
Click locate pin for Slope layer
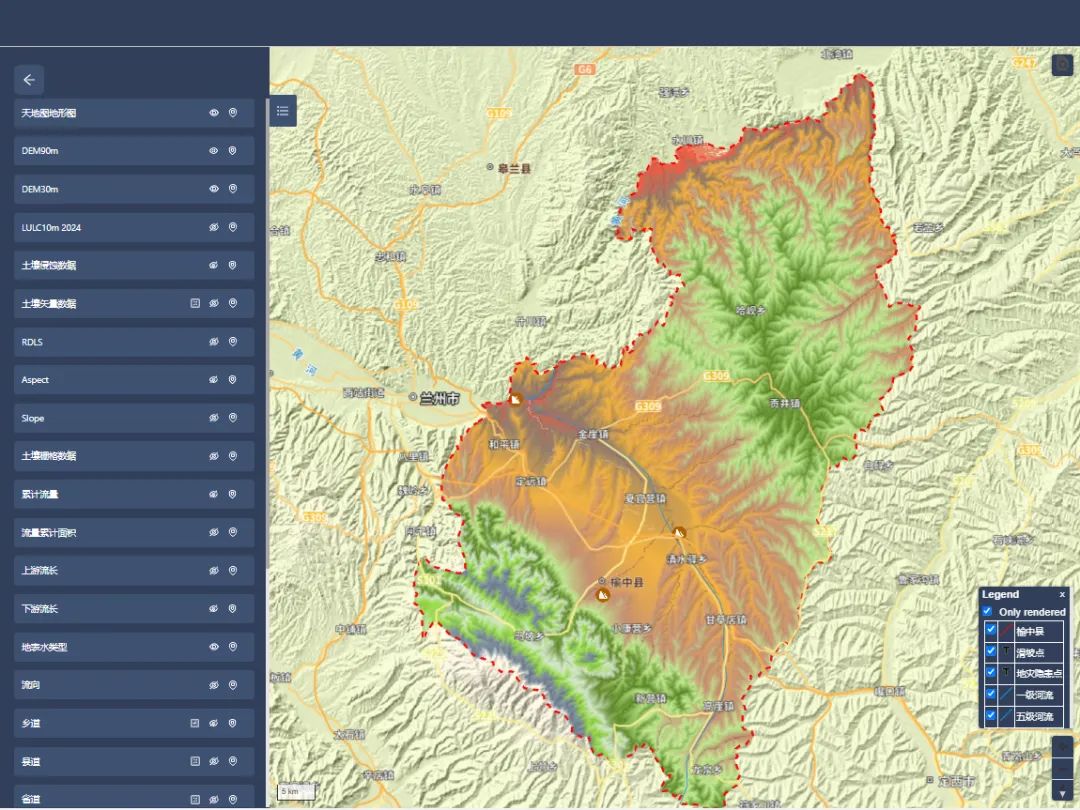[233, 418]
